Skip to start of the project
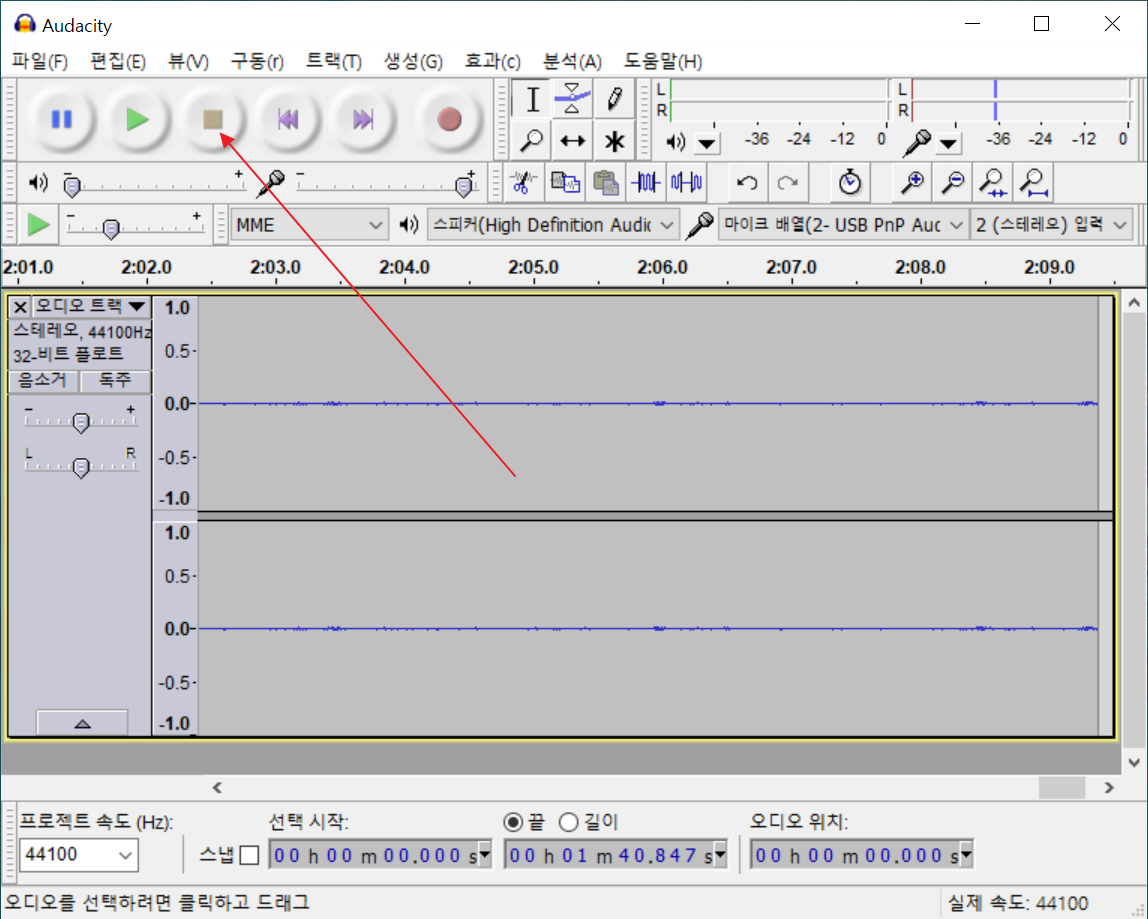 (288, 119)
